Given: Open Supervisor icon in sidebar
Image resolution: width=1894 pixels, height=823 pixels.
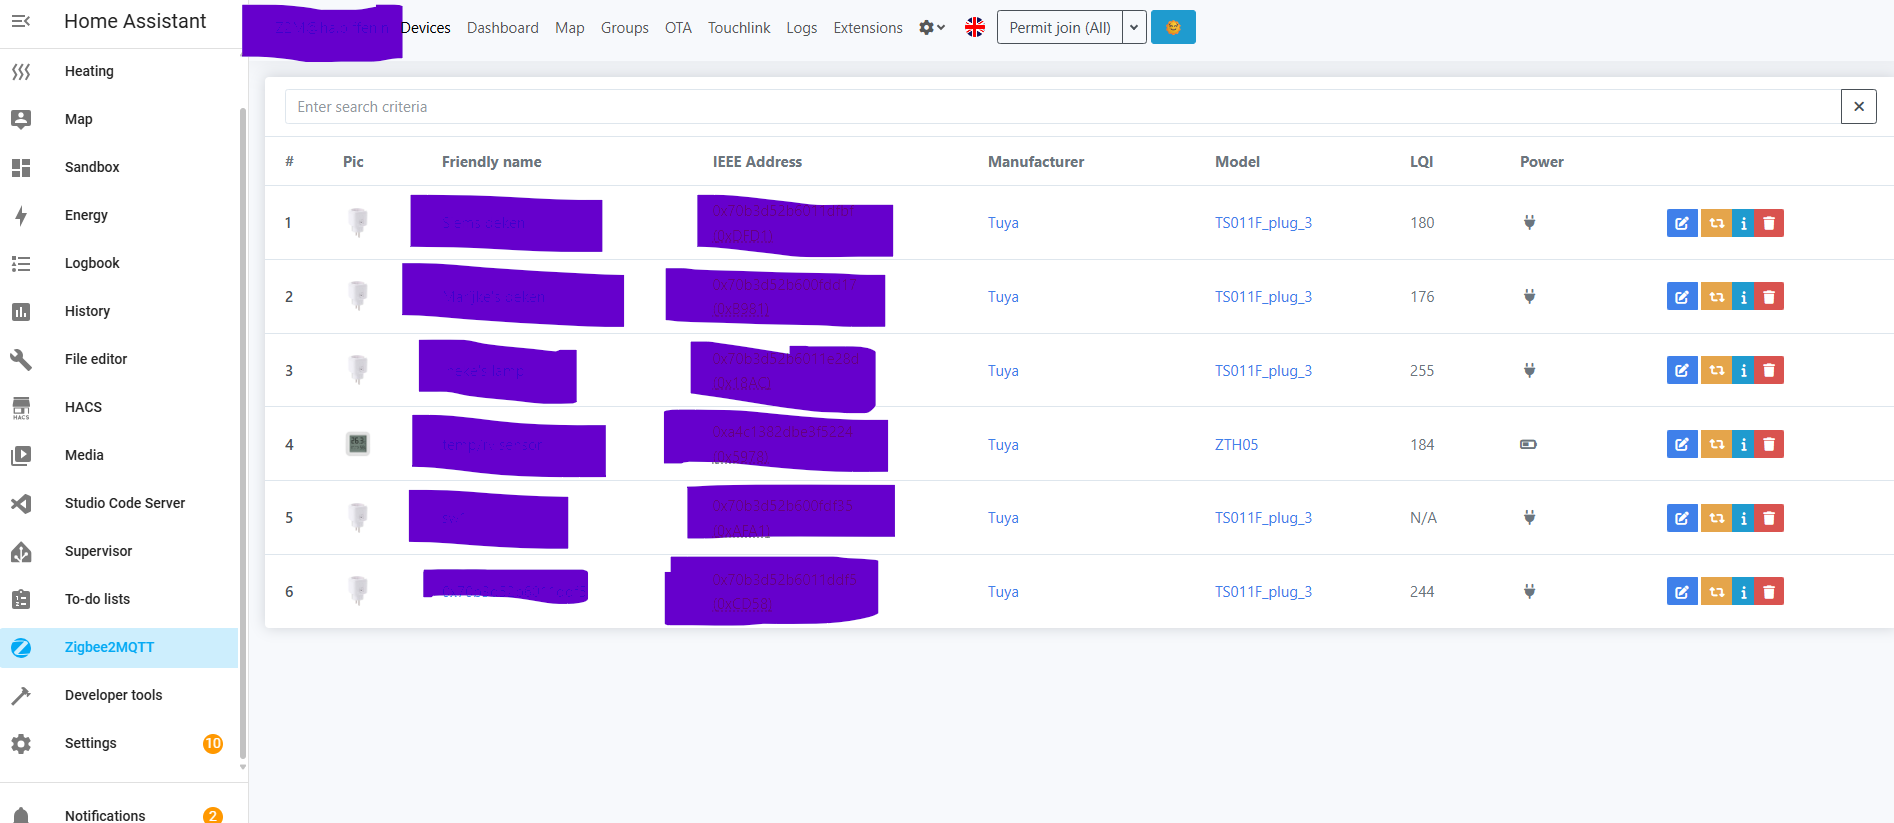Looking at the screenshot, I should pyautogui.click(x=21, y=551).
